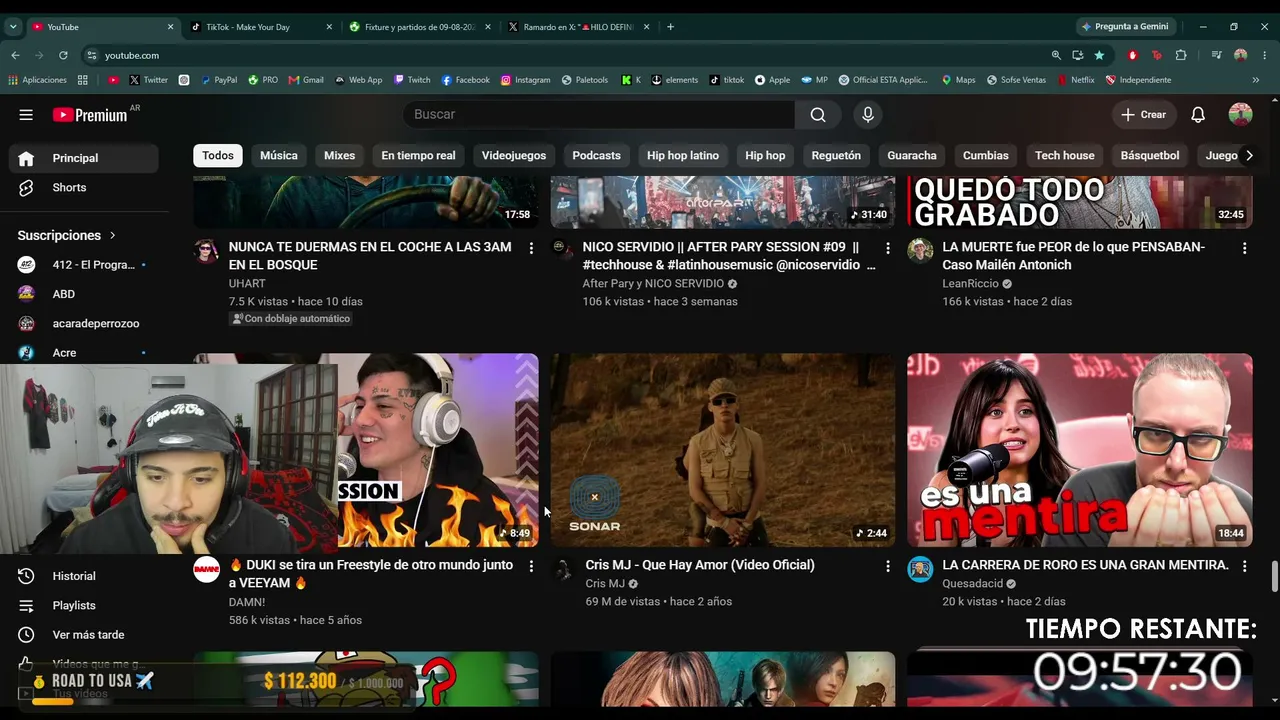Click the Crear button

pyautogui.click(x=1143, y=115)
